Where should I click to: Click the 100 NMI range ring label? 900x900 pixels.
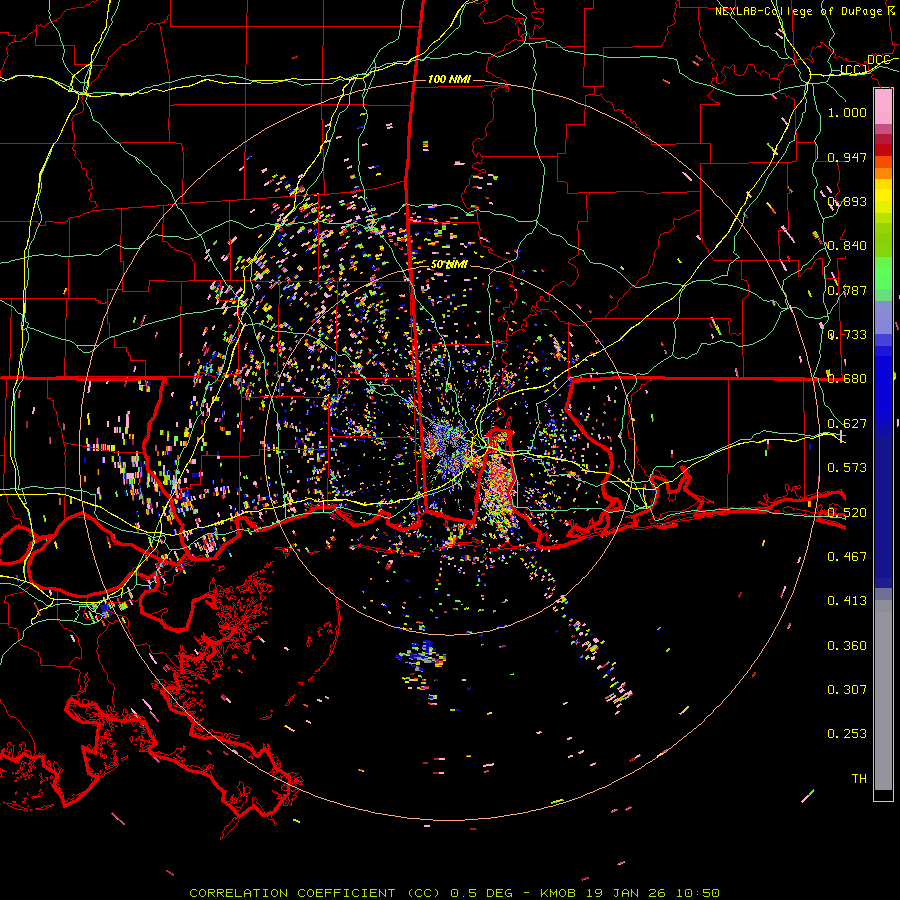click(x=449, y=79)
